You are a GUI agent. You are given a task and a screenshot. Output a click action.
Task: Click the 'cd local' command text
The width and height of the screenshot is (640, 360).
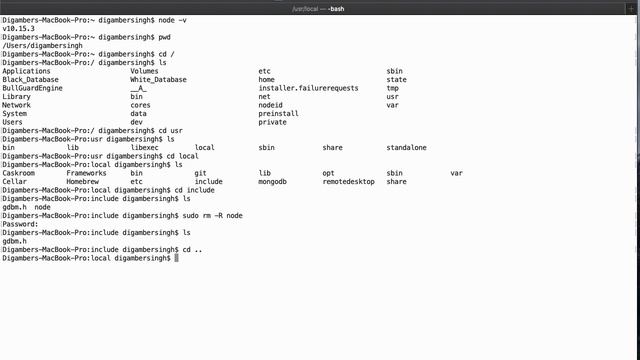182,156
